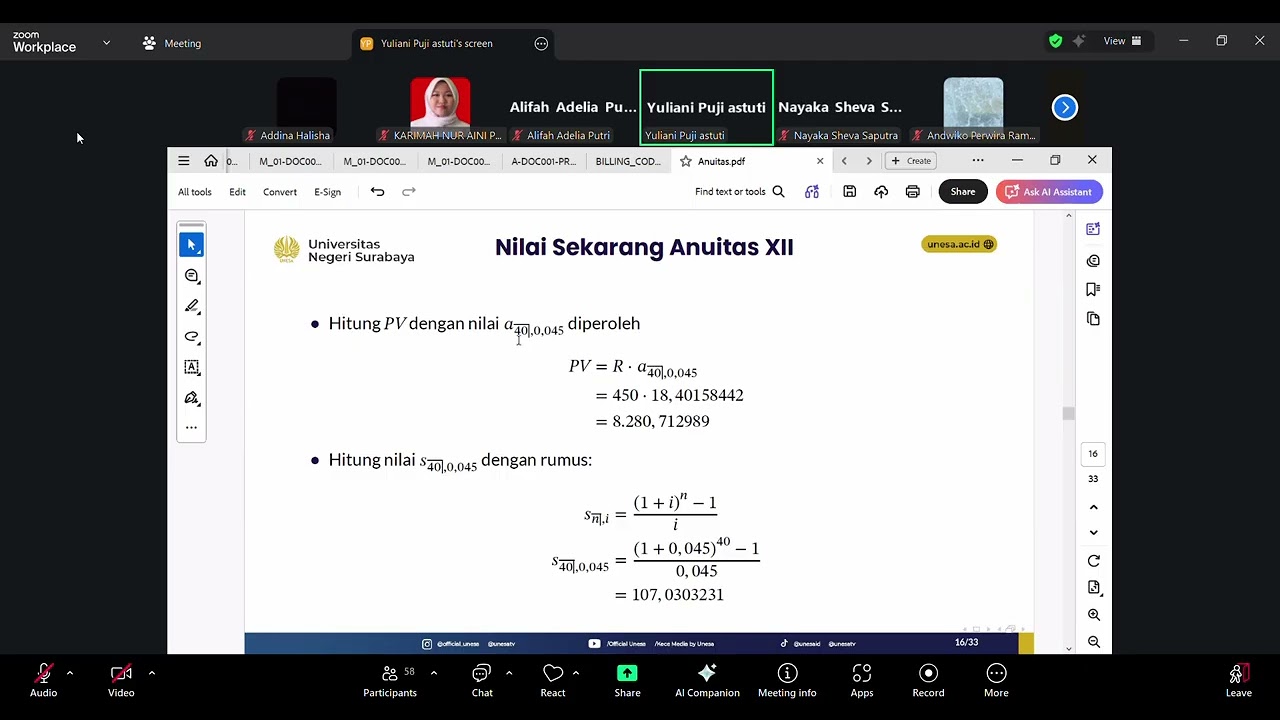Click the green Share screen button

click(627, 681)
